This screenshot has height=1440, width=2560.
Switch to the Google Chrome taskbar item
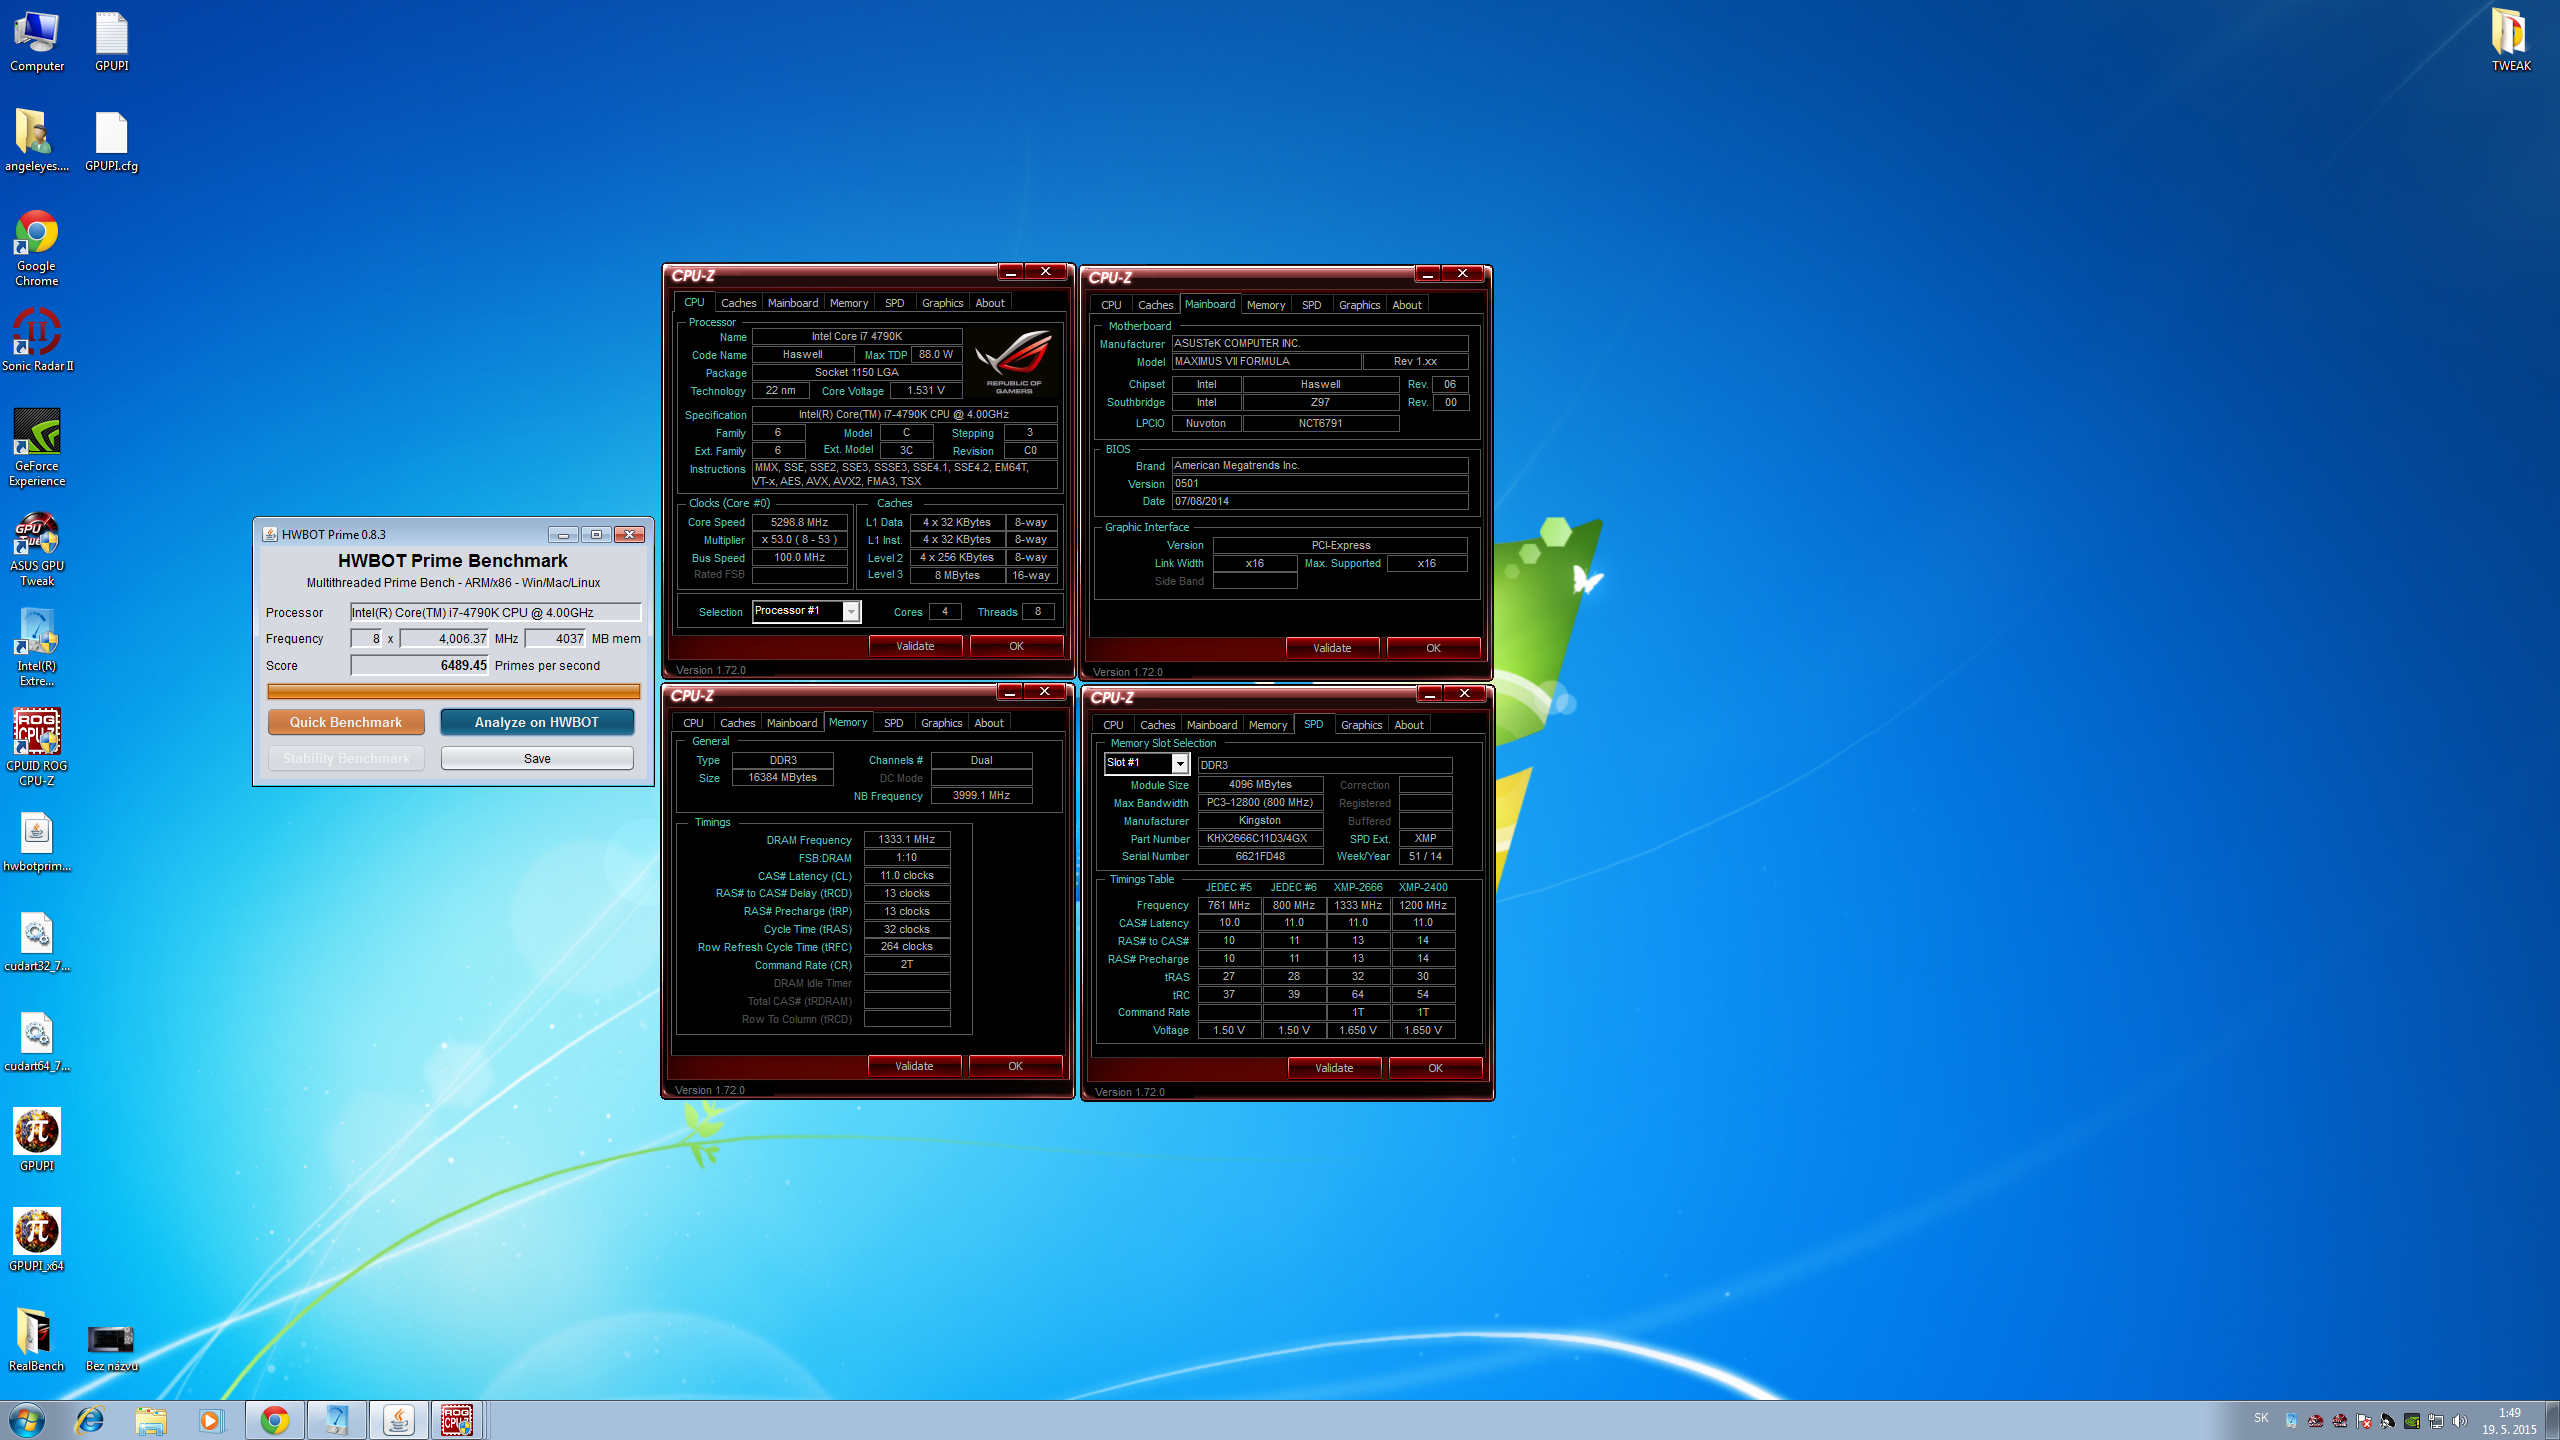tap(275, 1420)
